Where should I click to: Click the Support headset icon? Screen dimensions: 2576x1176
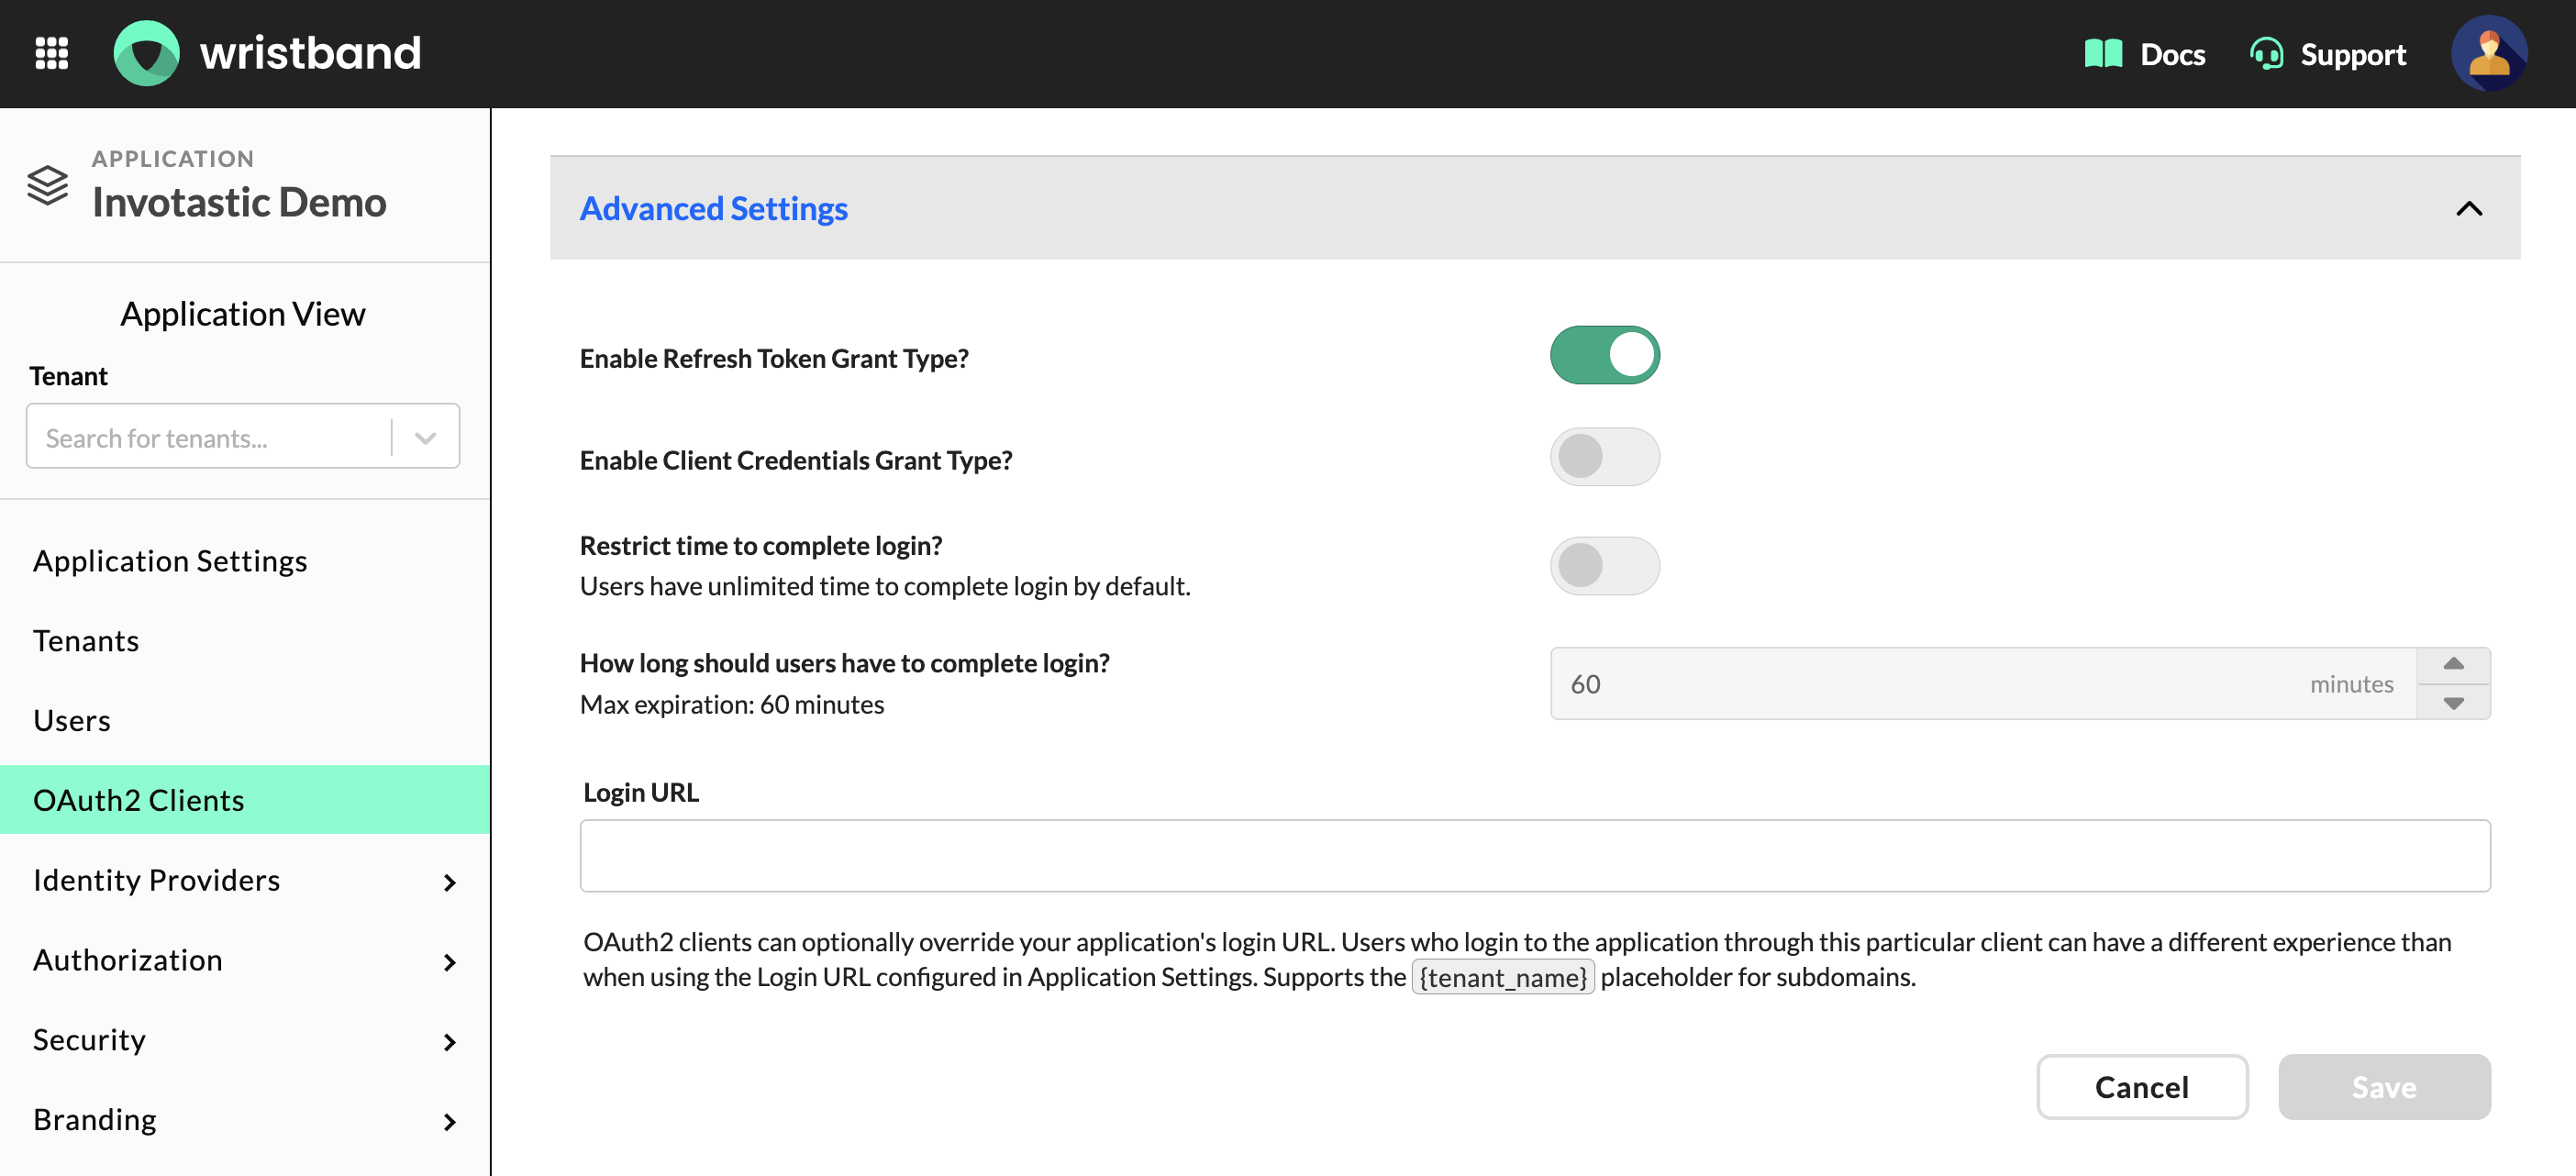tap(2267, 54)
